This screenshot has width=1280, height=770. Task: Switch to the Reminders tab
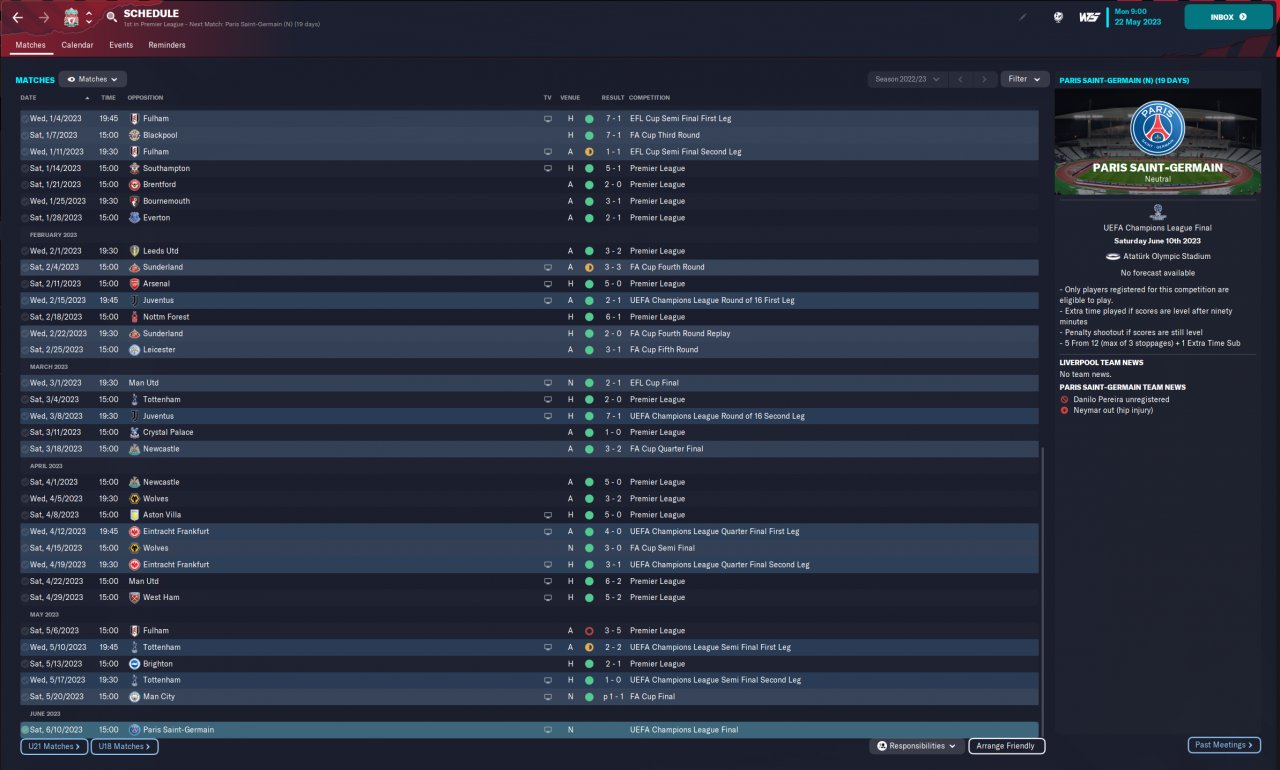(167, 45)
